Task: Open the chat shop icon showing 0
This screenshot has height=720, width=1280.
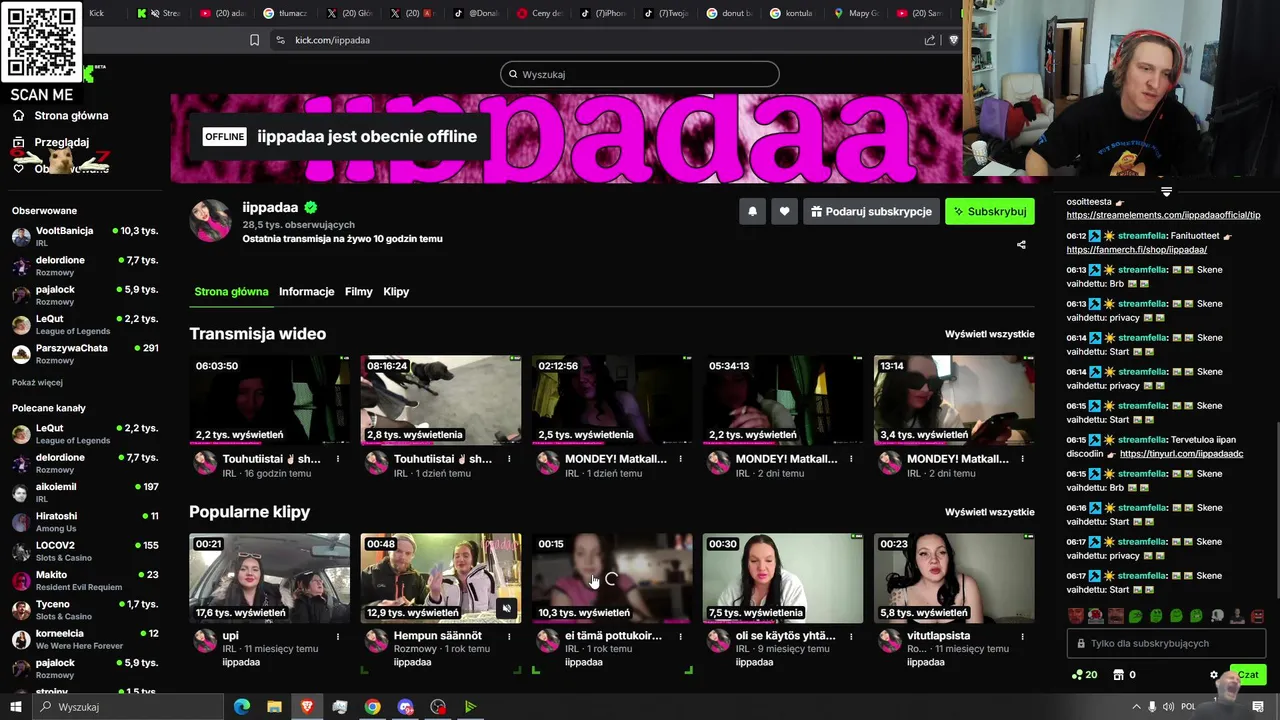Action: click(x=1124, y=675)
